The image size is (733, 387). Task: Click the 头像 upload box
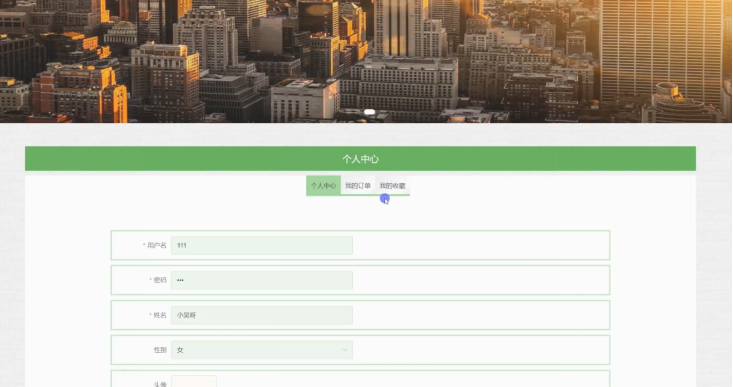194,381
